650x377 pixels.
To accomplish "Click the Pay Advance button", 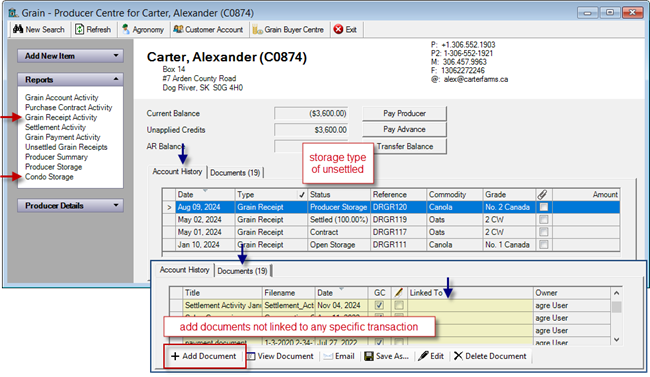I will coord(404,129).
